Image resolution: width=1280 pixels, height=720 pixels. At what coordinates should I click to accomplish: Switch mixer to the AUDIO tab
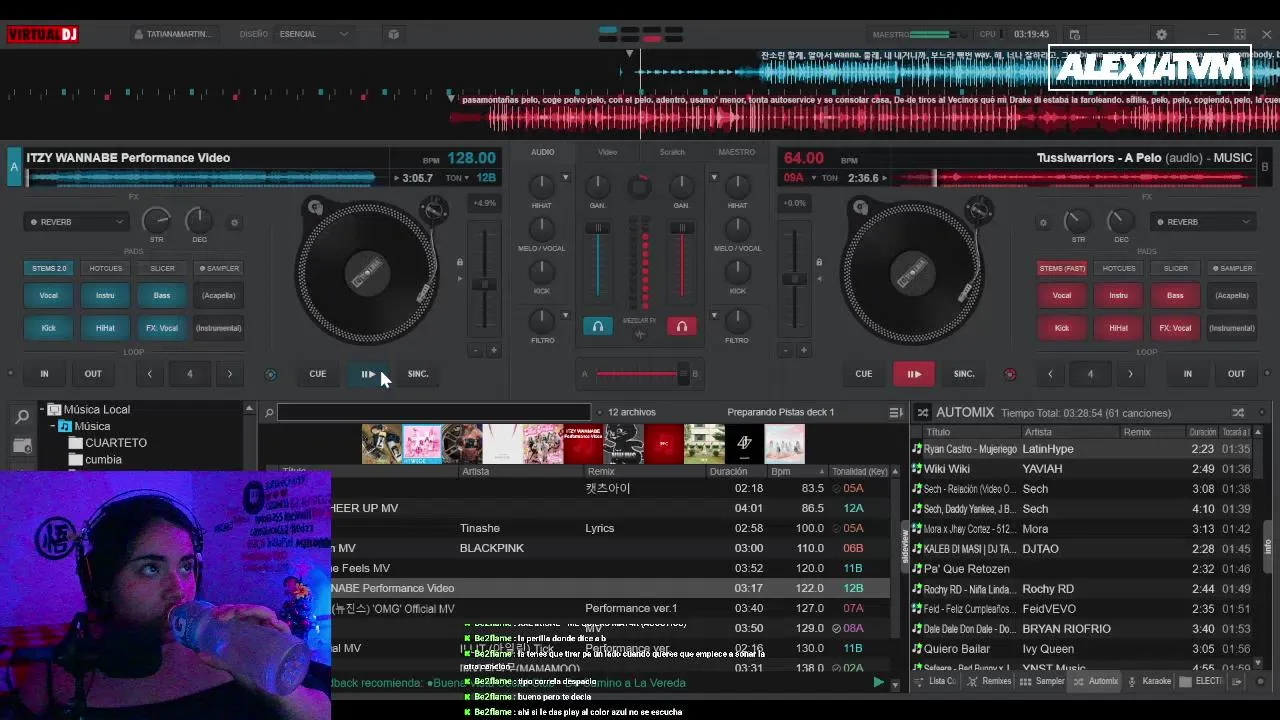point(543,152)
